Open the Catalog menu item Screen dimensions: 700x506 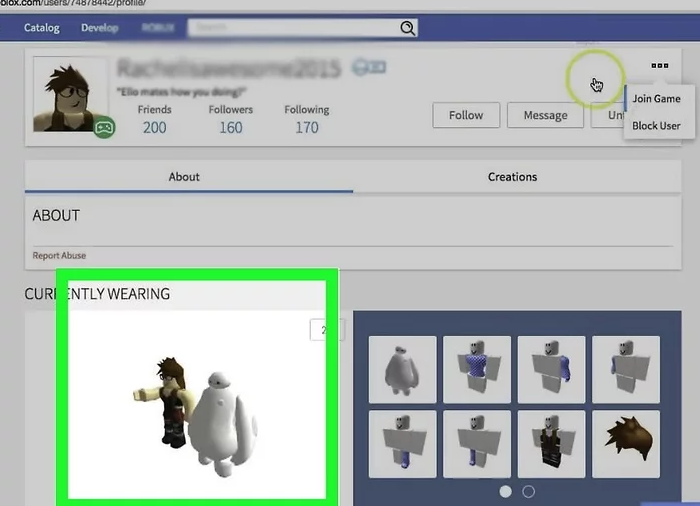tap(42, 28)
